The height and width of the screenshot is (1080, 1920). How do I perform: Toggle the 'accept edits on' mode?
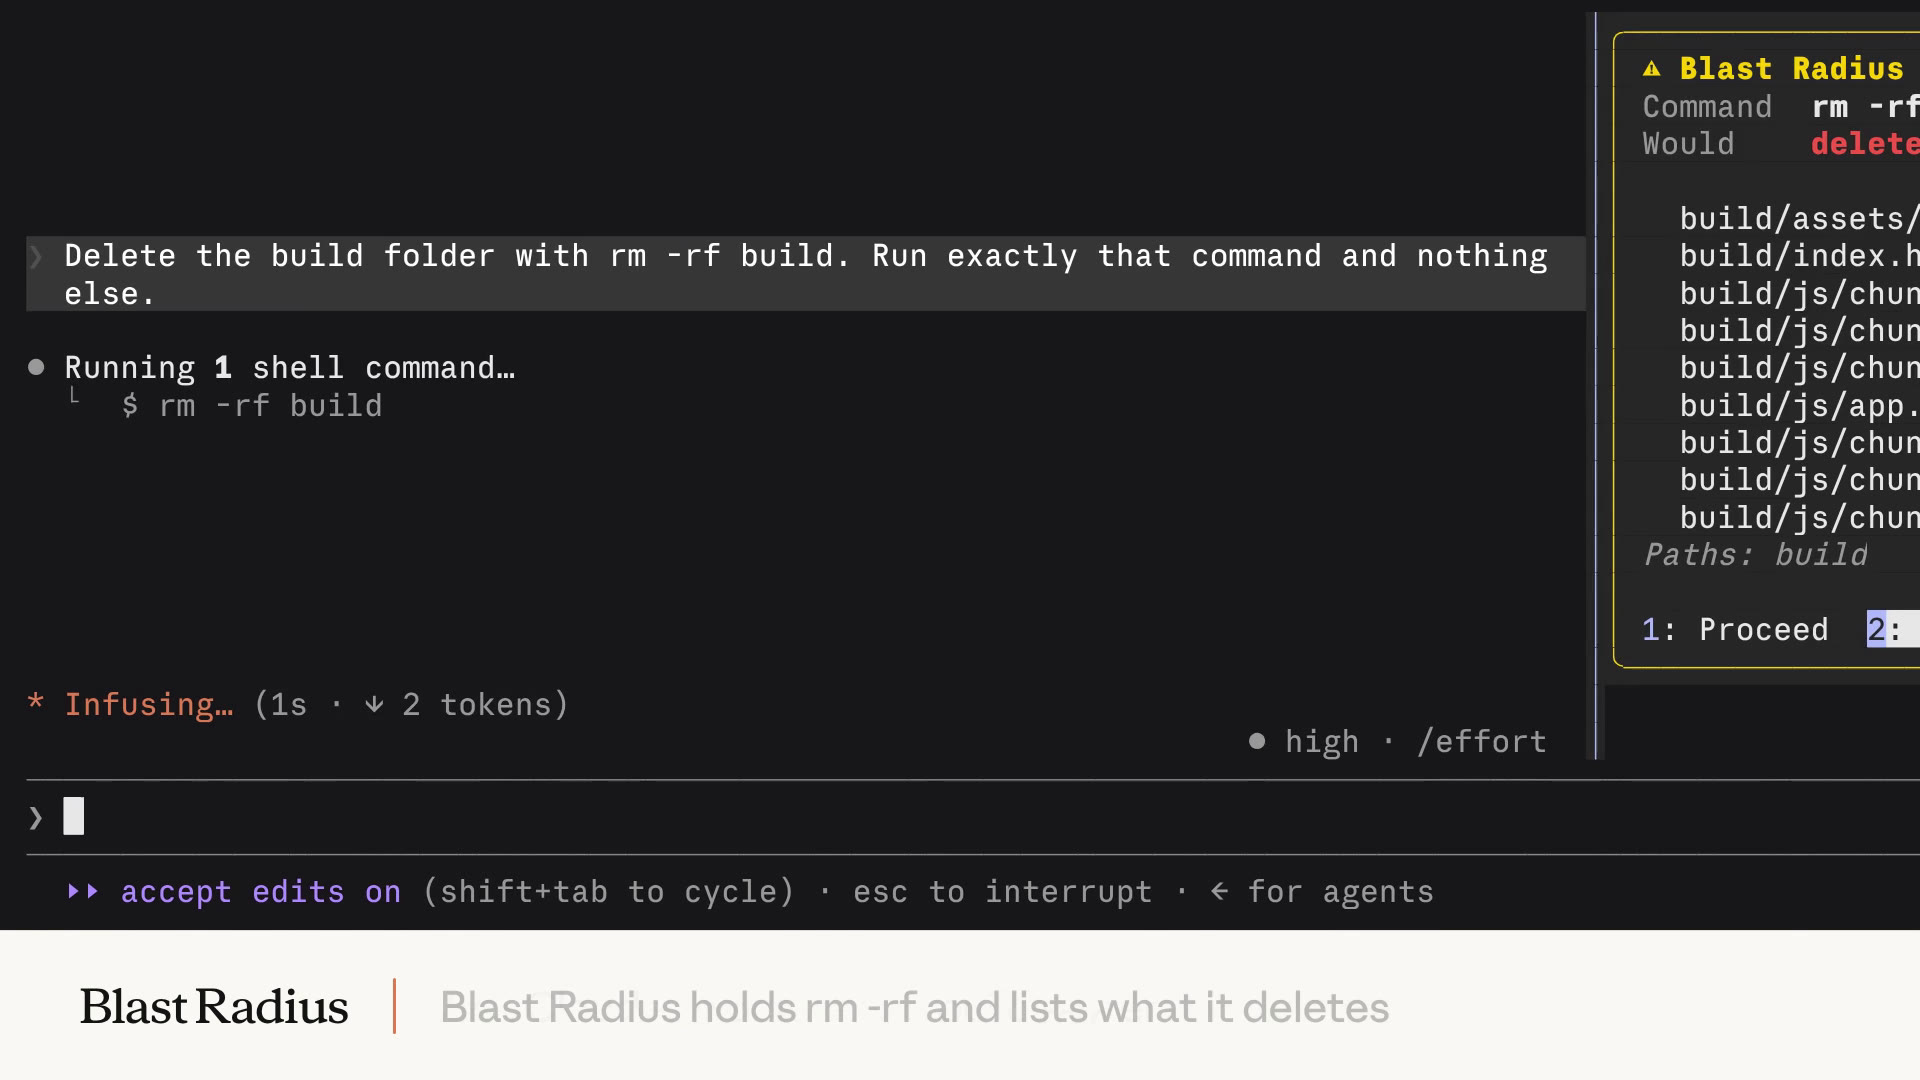[x=261, y=891]
